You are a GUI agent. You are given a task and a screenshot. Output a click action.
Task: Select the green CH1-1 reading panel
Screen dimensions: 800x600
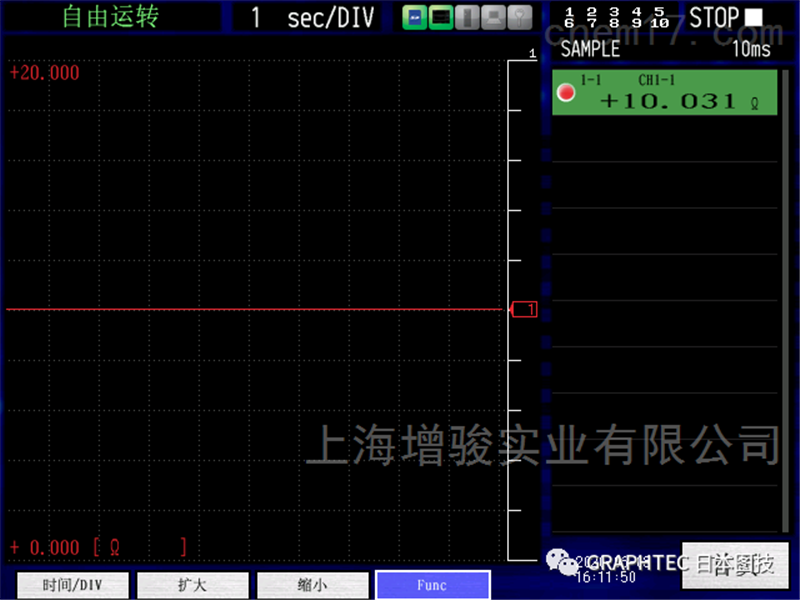(665, 93)
